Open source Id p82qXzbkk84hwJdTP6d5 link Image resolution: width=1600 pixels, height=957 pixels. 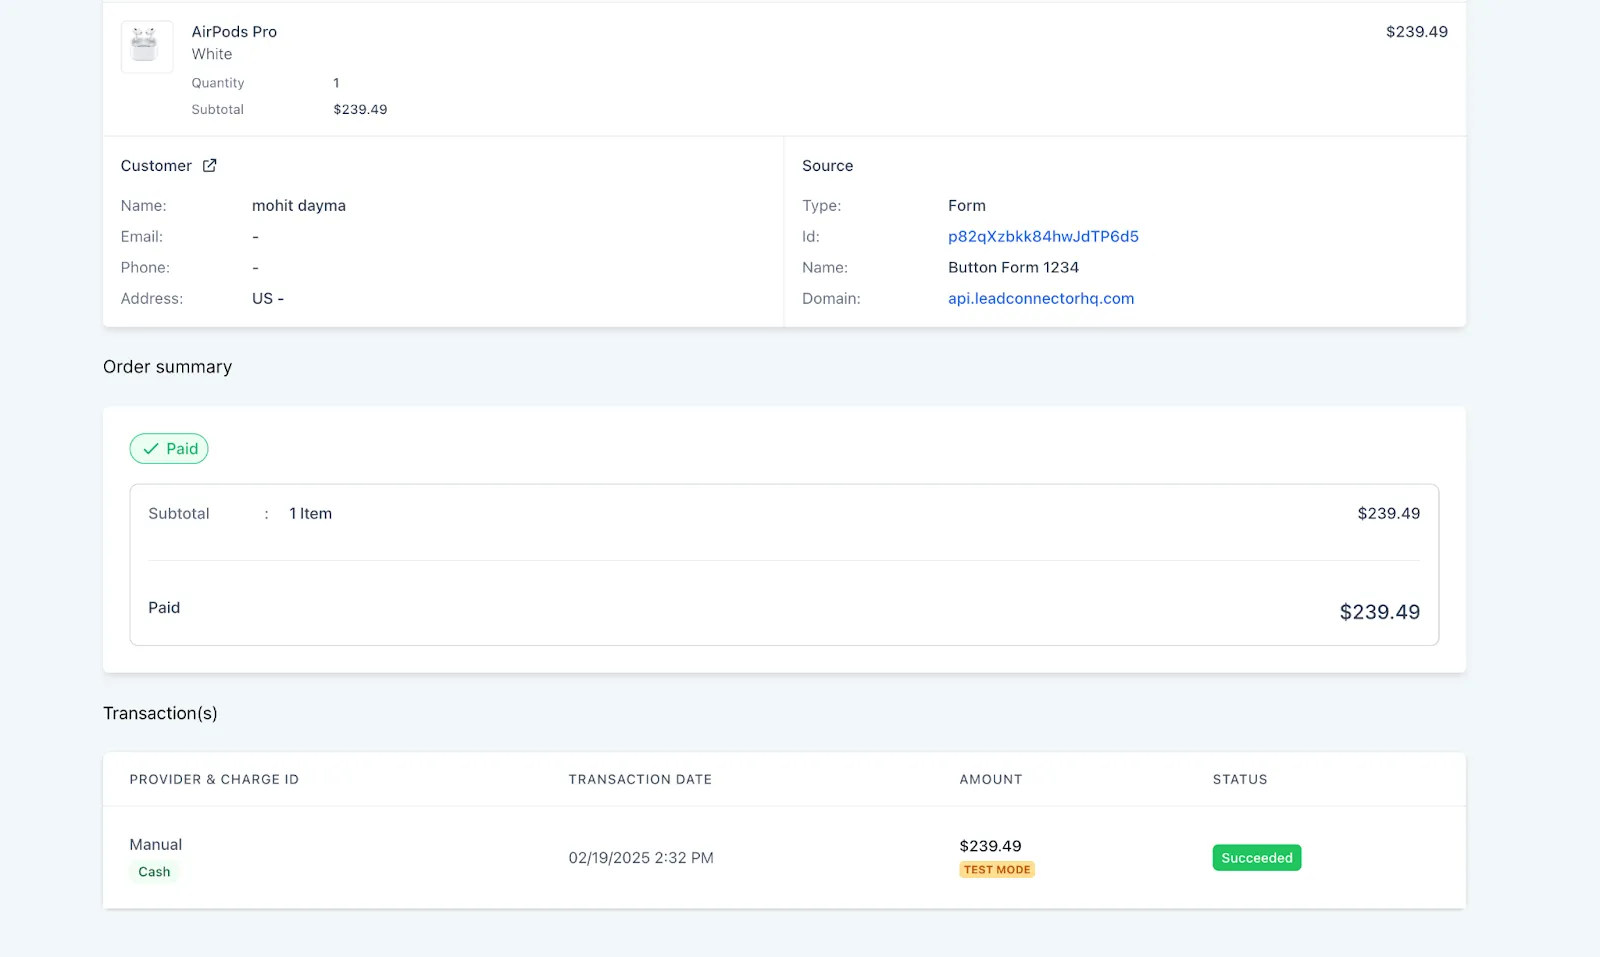[1043, 237]
